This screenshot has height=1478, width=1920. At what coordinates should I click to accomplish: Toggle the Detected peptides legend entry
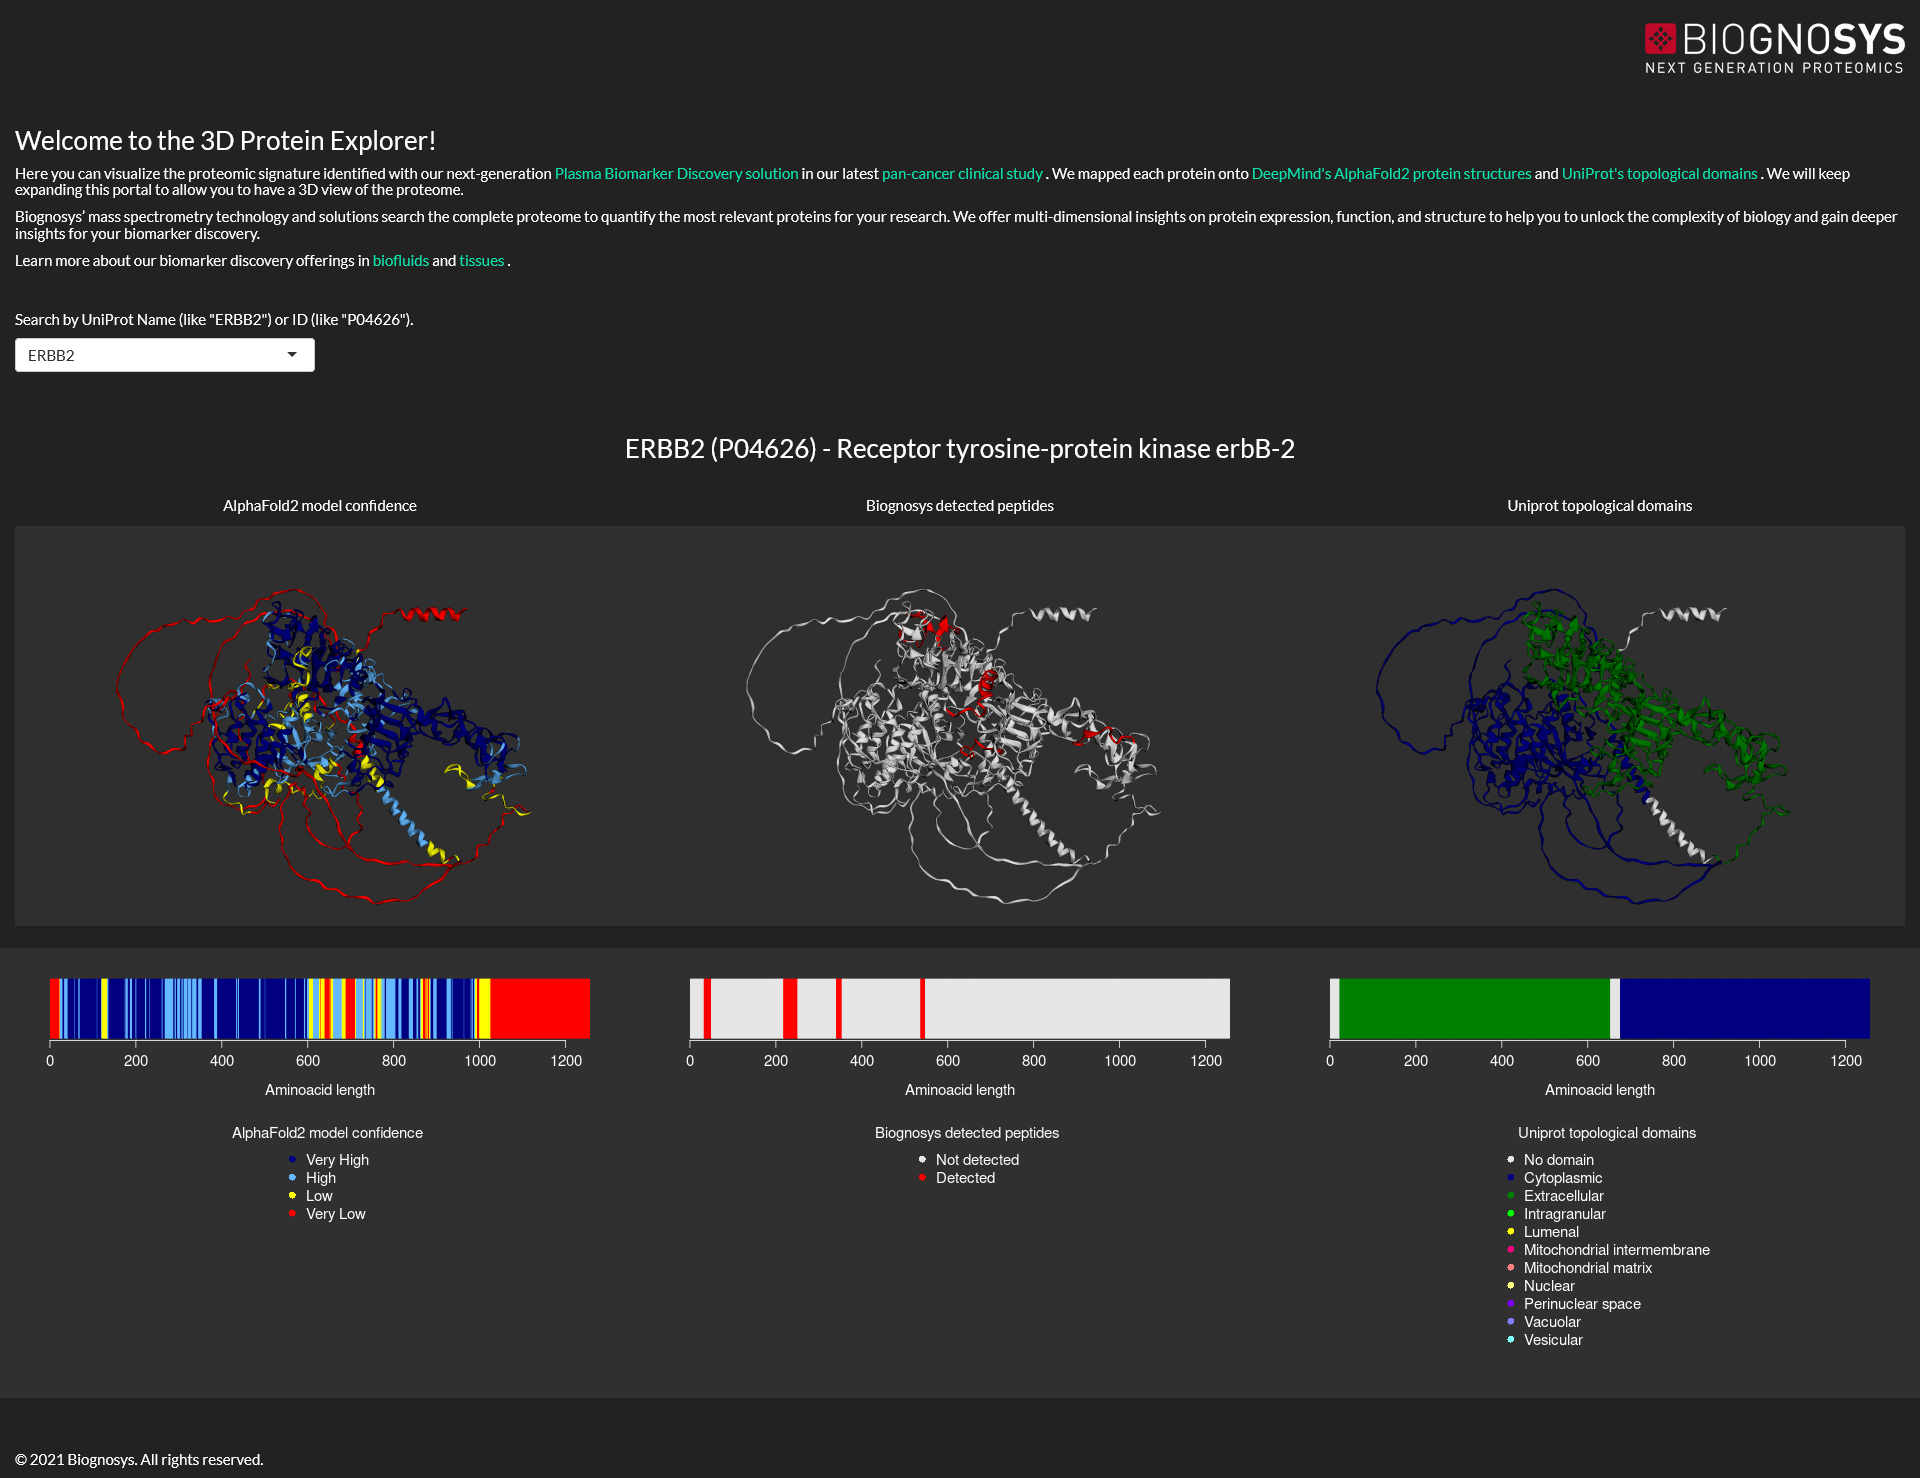pos(956,1178)
